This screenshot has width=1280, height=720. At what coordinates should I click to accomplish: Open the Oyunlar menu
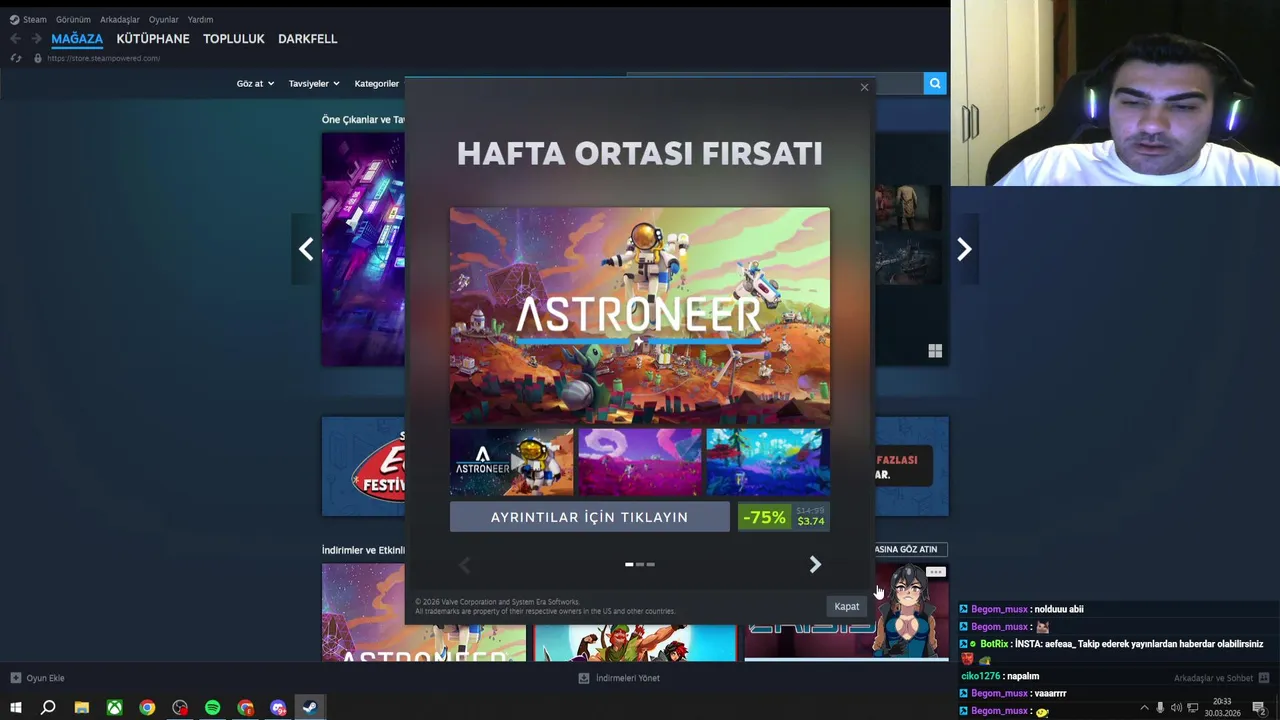[x=164, y=19]
